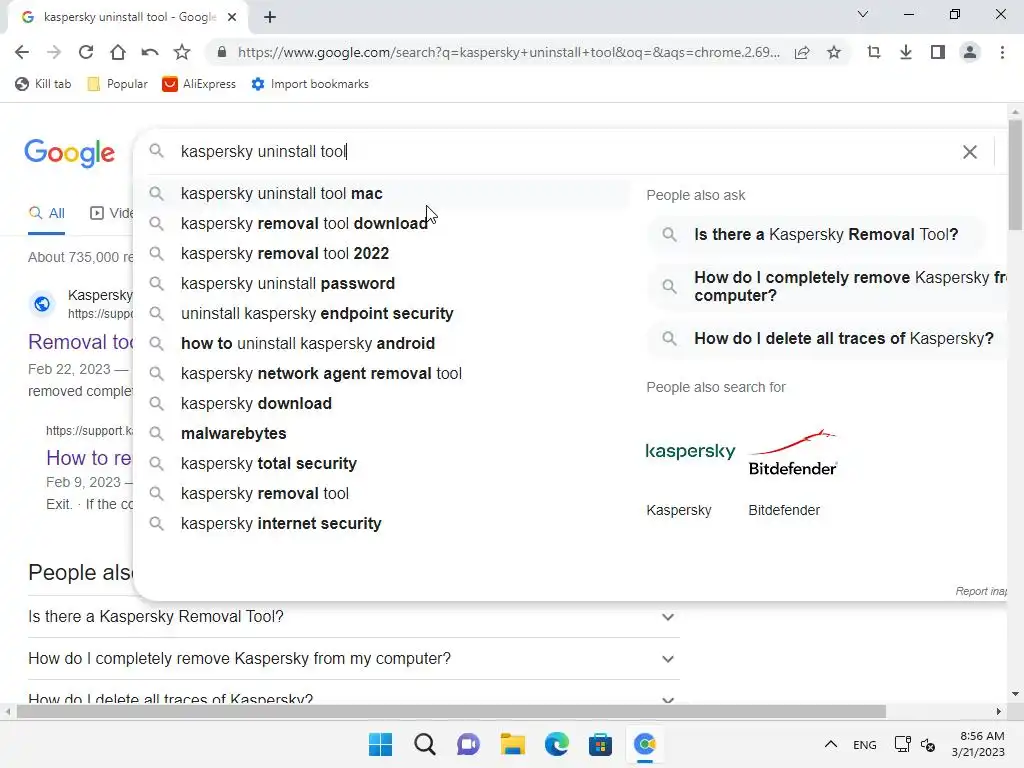
Task: Bookmark this page with the address bar star
Action: [x=834, y=52]
